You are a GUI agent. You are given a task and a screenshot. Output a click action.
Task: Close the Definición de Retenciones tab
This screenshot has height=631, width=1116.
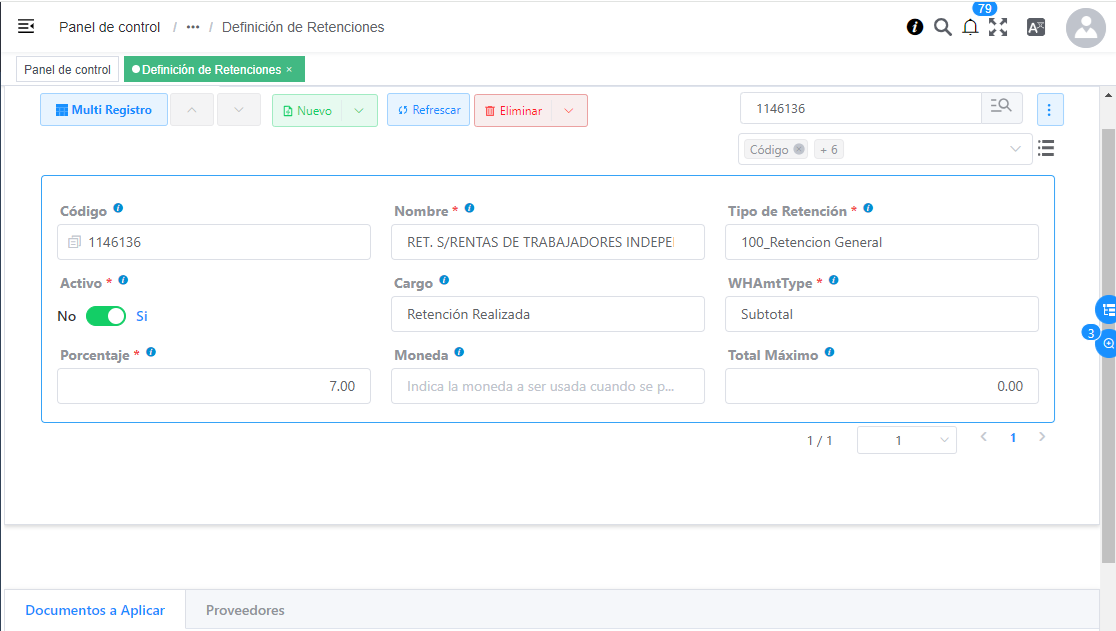click(x=289, y=69)
